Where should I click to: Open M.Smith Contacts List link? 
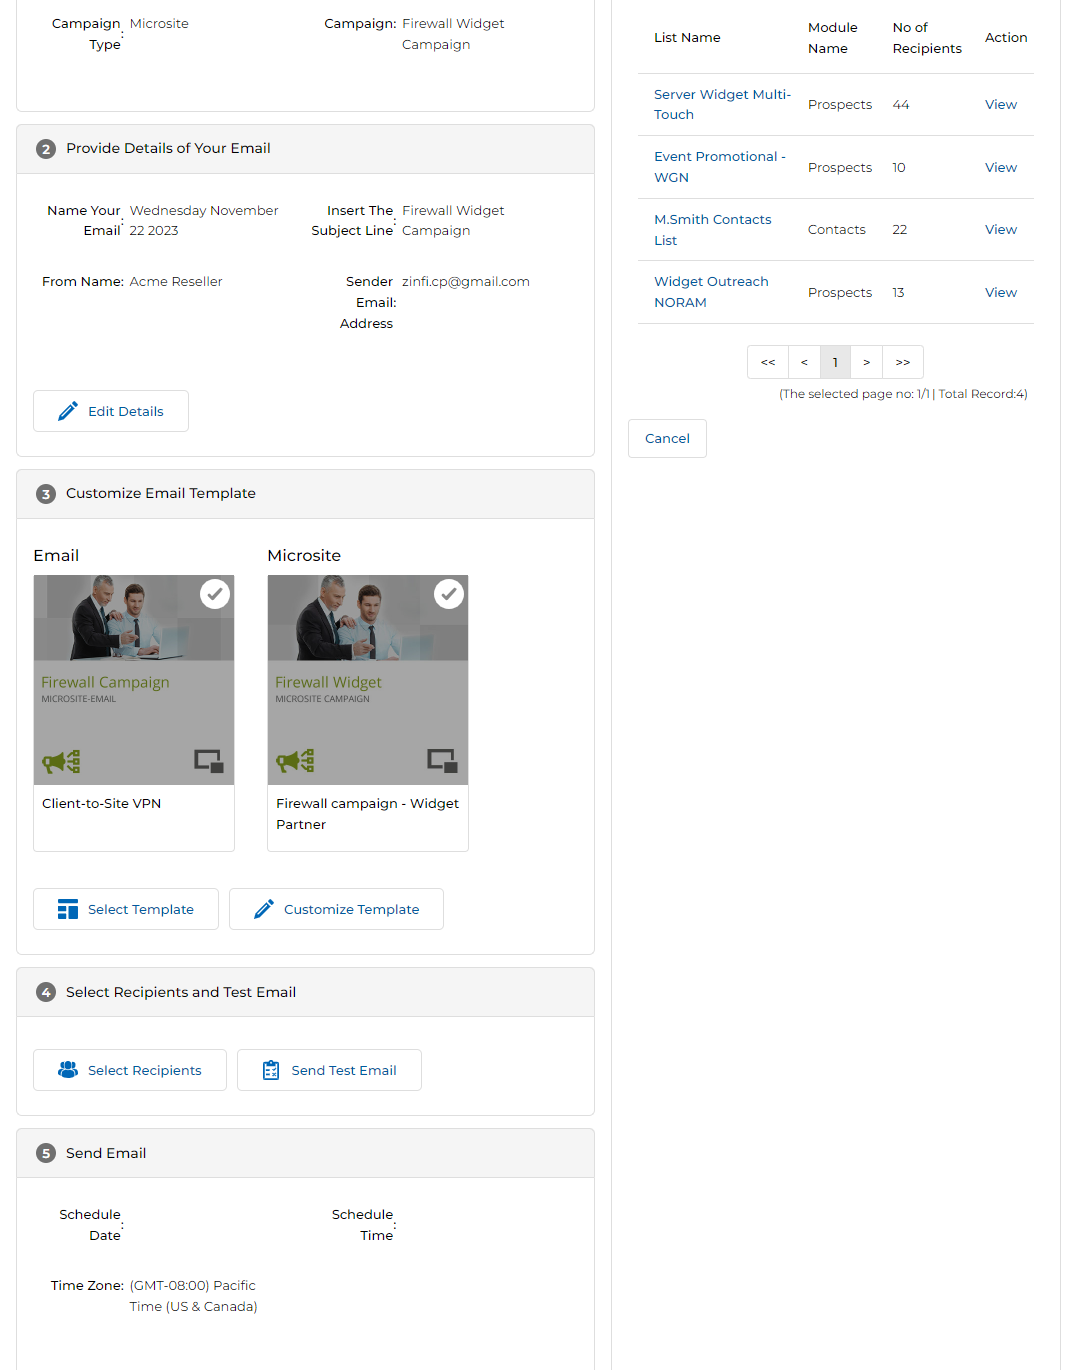(x=713, y=230)
